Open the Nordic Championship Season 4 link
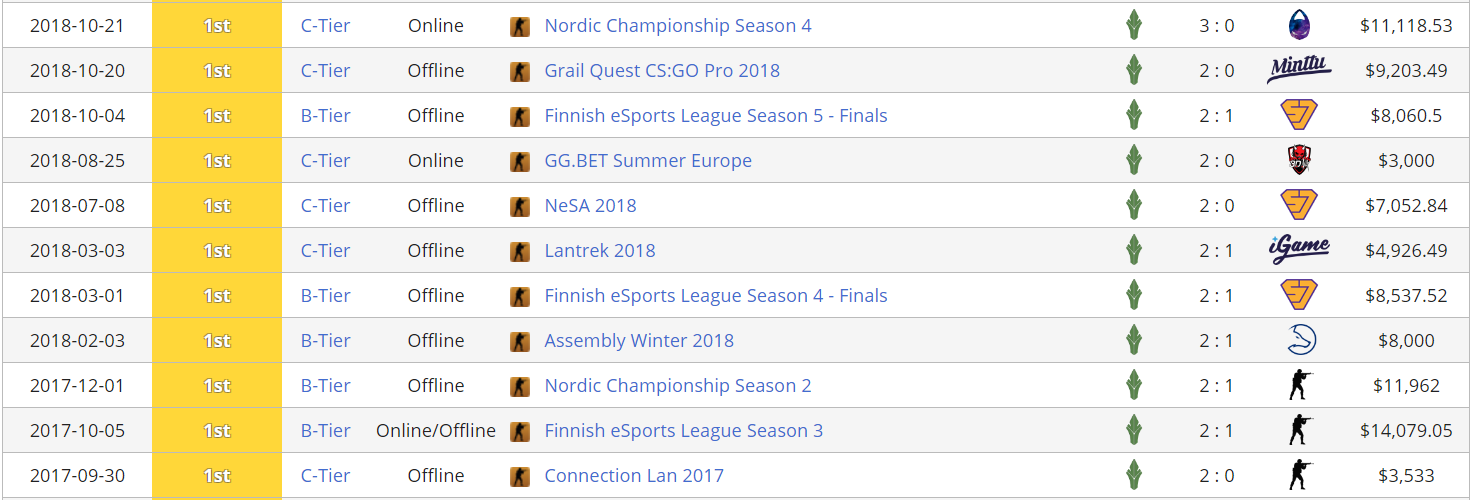This screenshot has width=1472, height=500. [x=678, y=26]
